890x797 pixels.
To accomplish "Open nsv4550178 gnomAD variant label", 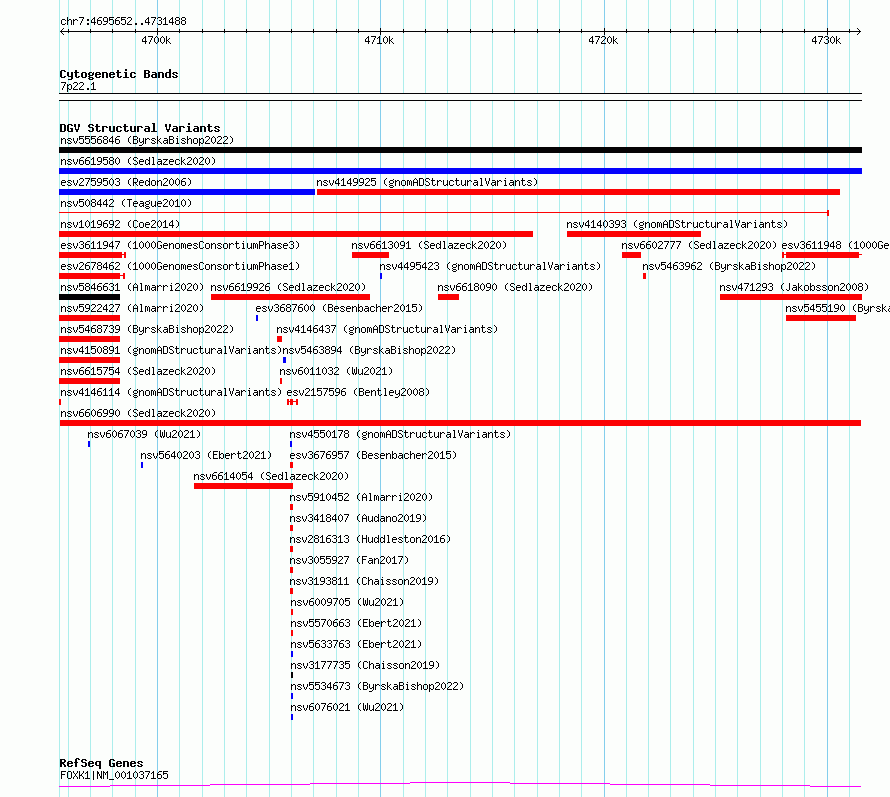I will pos(400,434).
